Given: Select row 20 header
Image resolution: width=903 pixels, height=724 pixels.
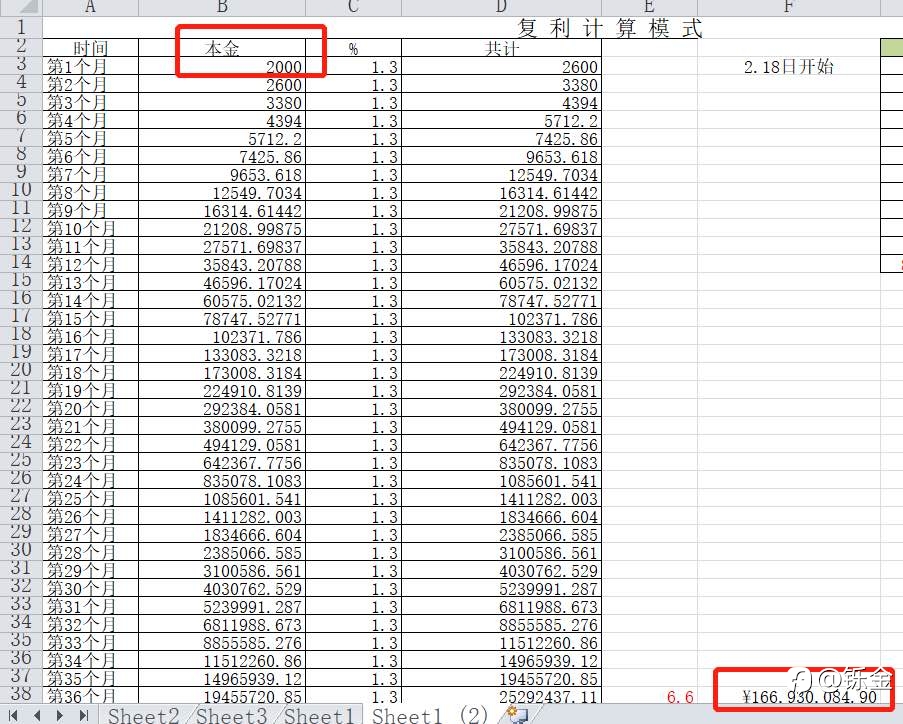Looking at the screenshot, I should click(x=21, y=370).
